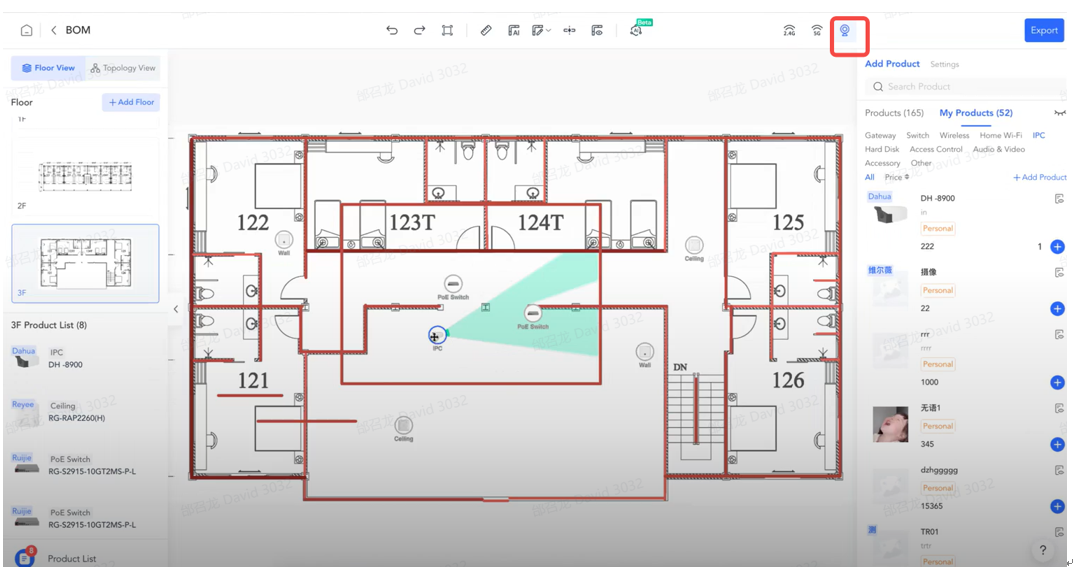Select the All filter
Viewport: 1074px width, 572px height.
point(869,177)
